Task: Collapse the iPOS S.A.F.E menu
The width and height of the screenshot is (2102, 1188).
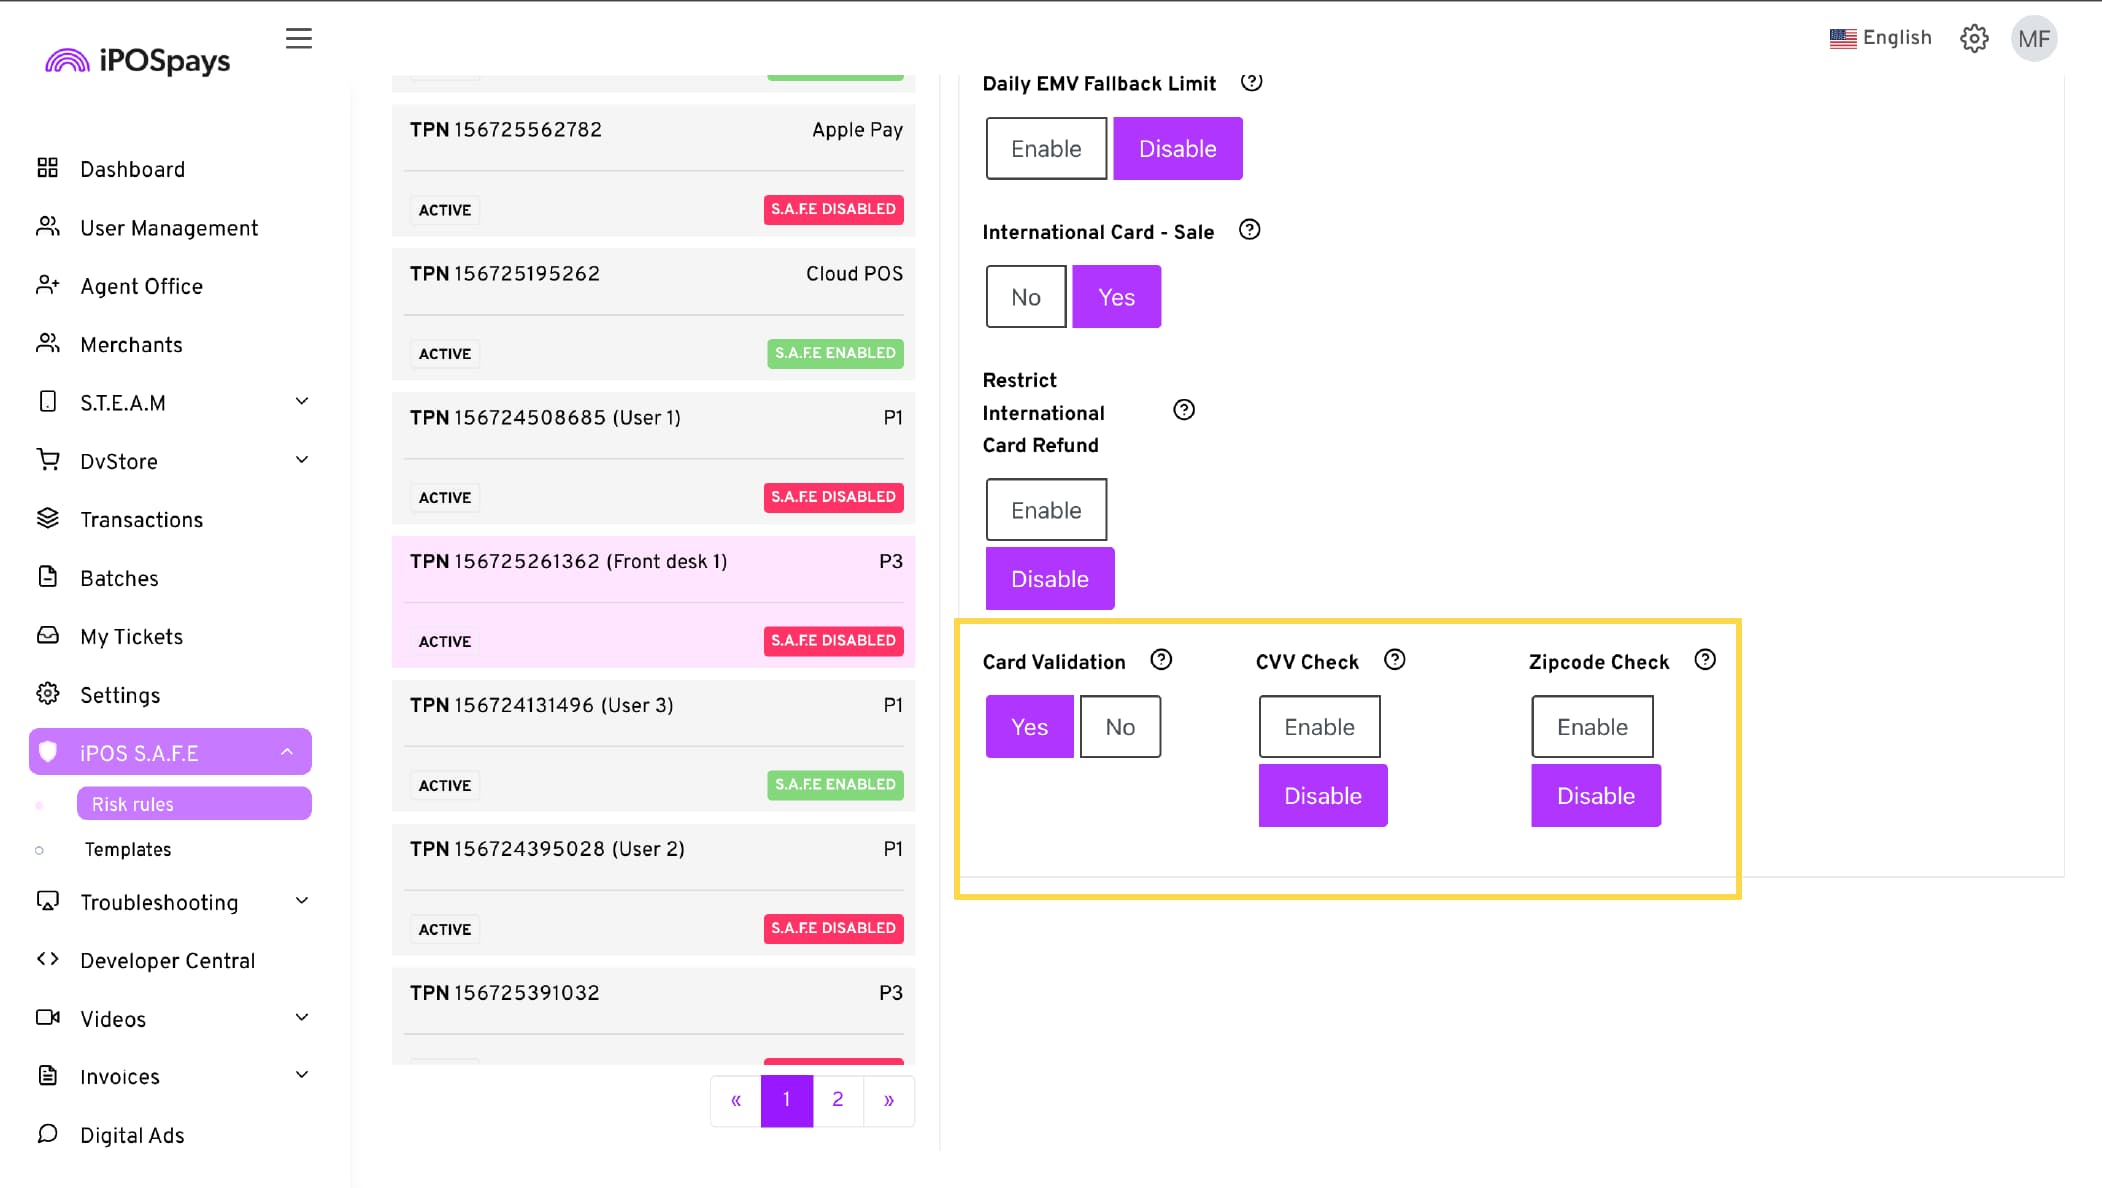Action: (x=286, y=752)
